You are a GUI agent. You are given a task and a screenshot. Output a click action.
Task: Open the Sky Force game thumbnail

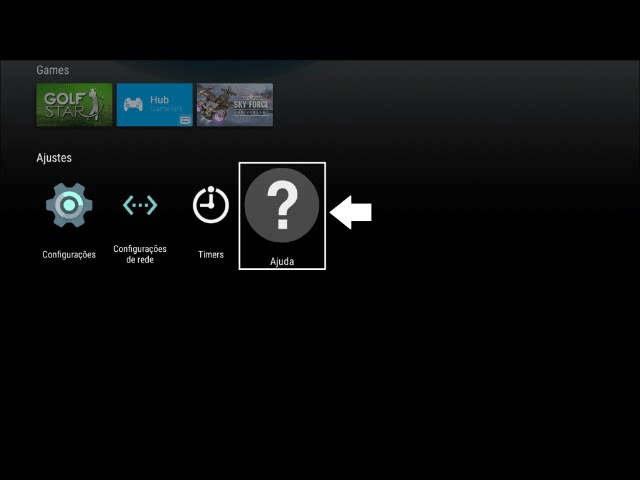point(235,105)
